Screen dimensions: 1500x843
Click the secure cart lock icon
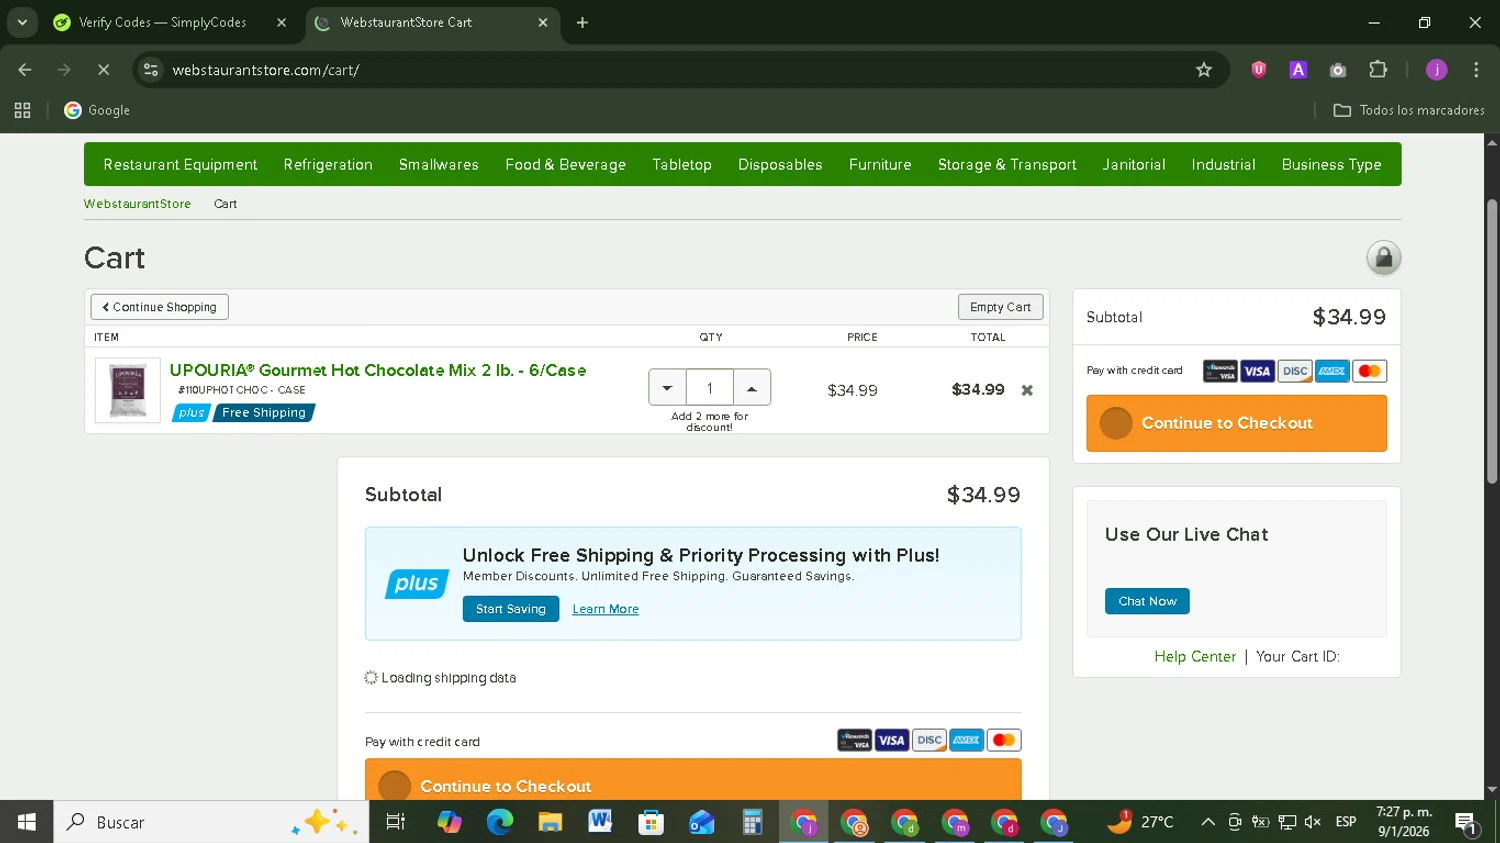tap(1383, 258)
